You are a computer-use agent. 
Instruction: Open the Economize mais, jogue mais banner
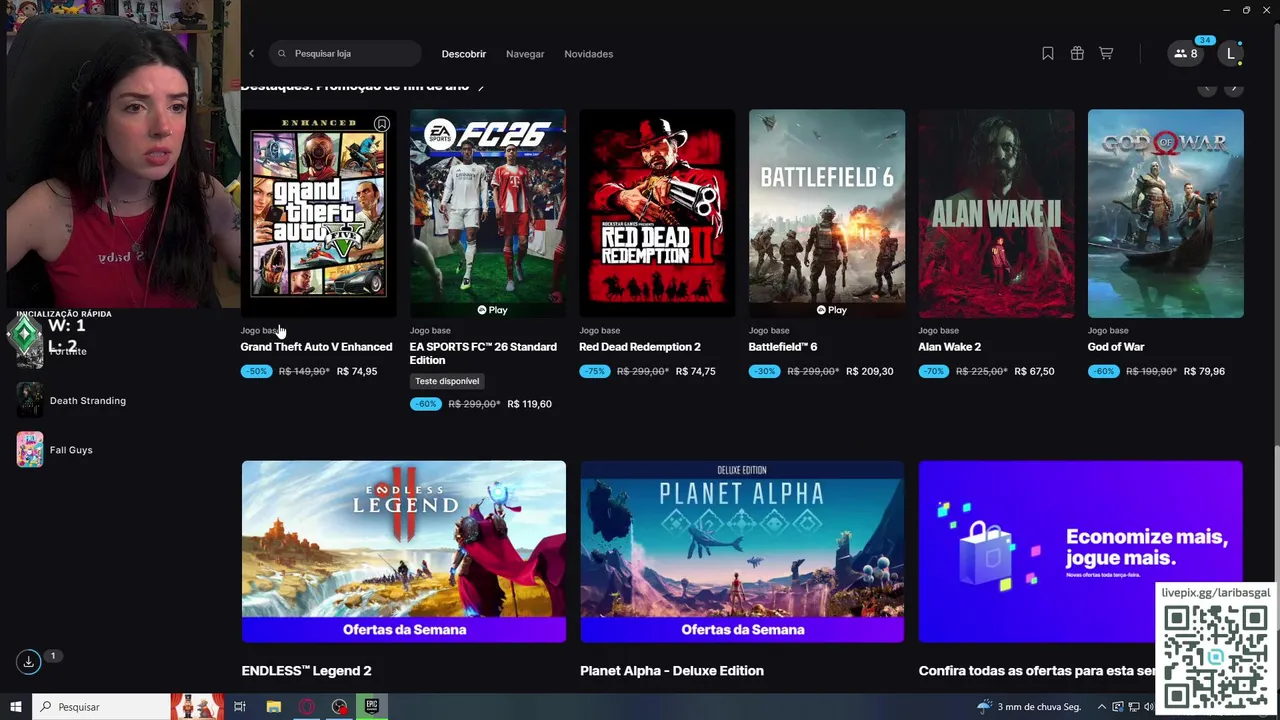[x=1080, y=551]
